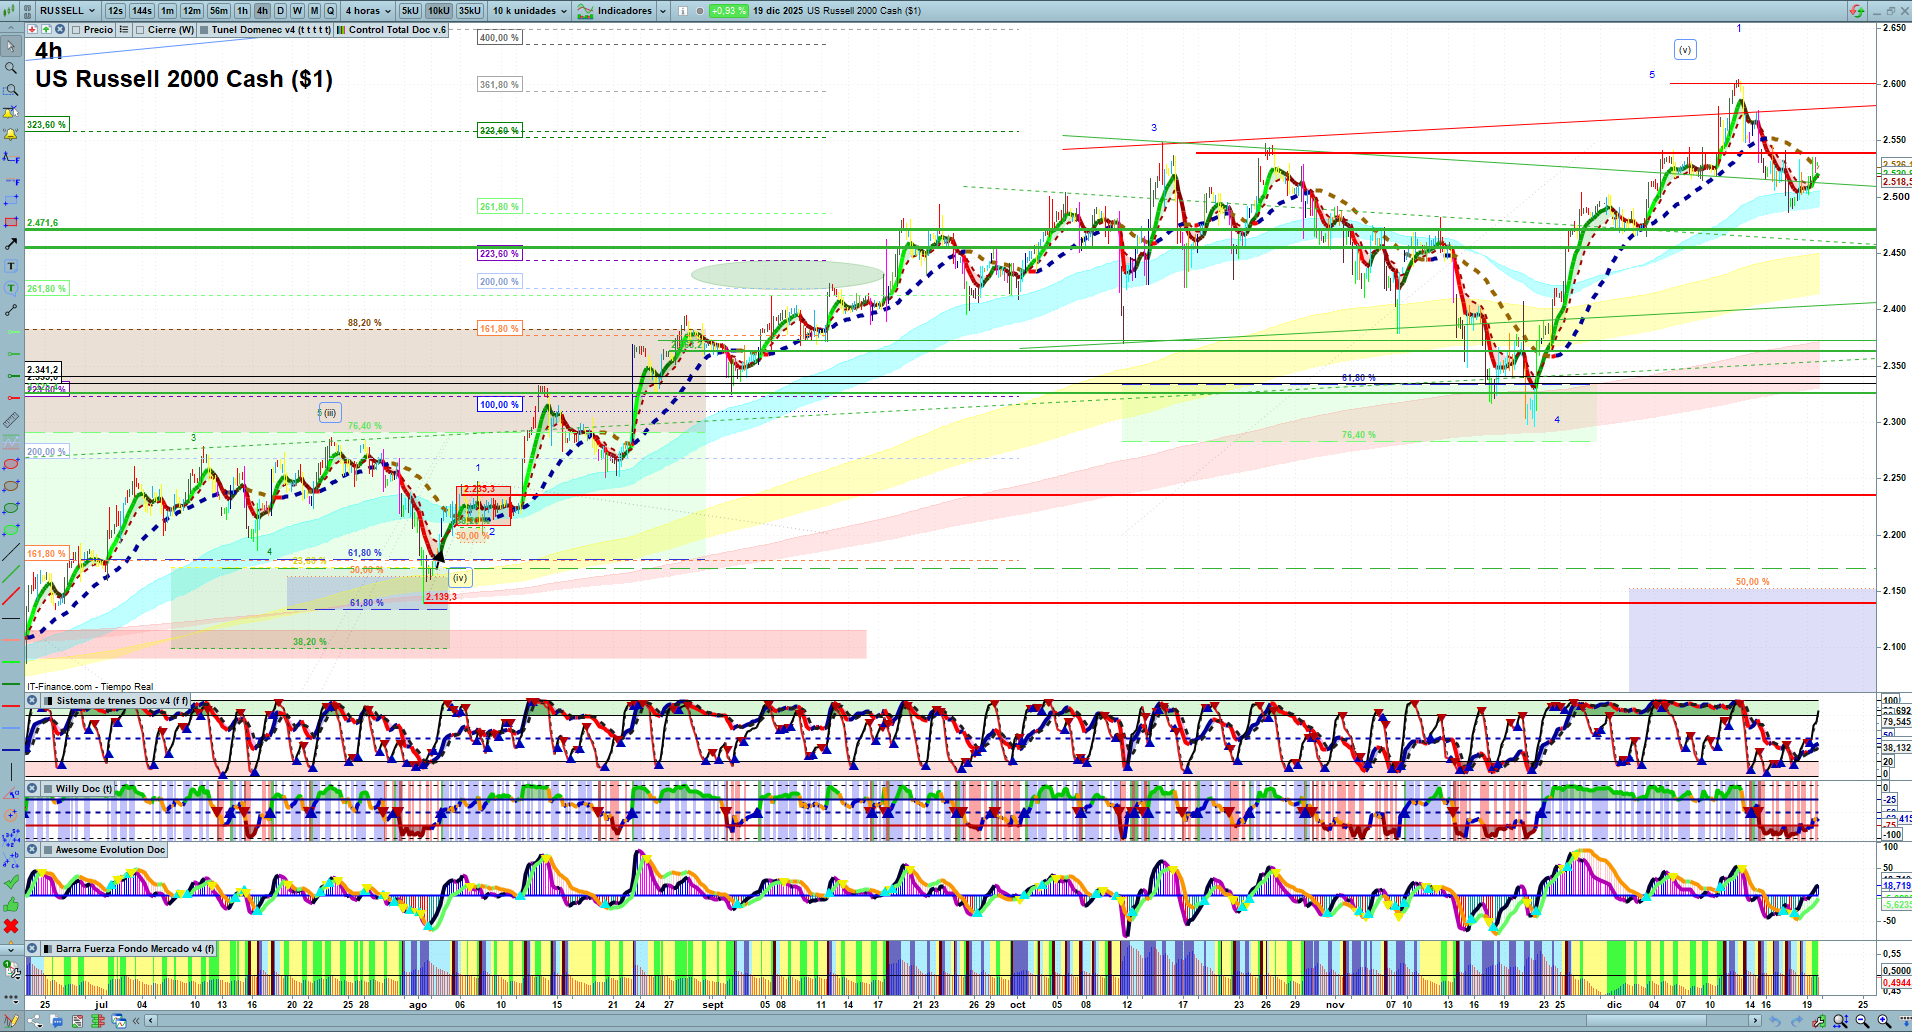Select the ruler measurement tool

(x=11, y=420)
